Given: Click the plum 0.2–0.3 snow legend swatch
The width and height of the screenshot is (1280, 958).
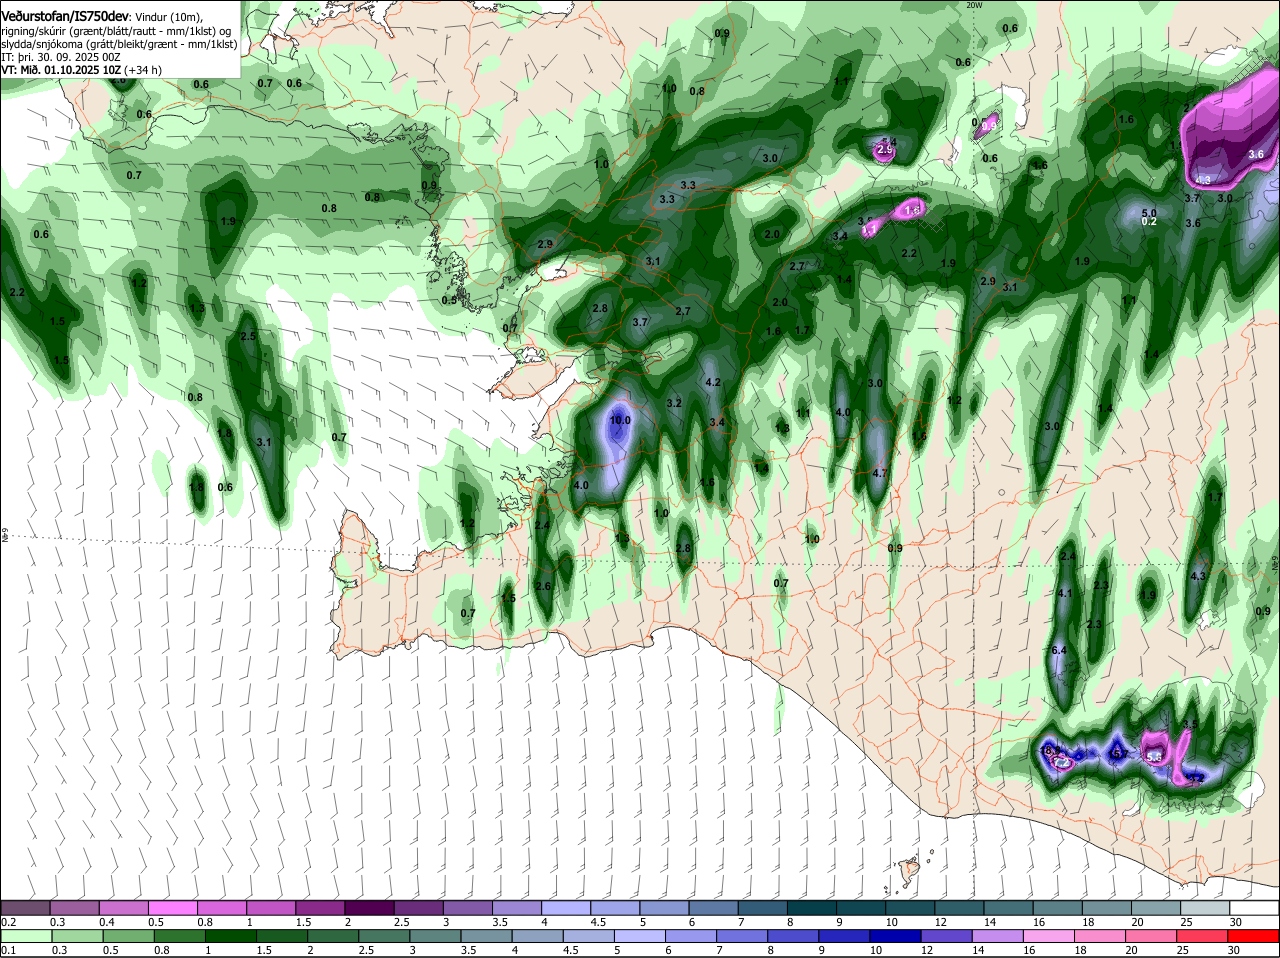Looking at the screenshot, I should 27,907.
